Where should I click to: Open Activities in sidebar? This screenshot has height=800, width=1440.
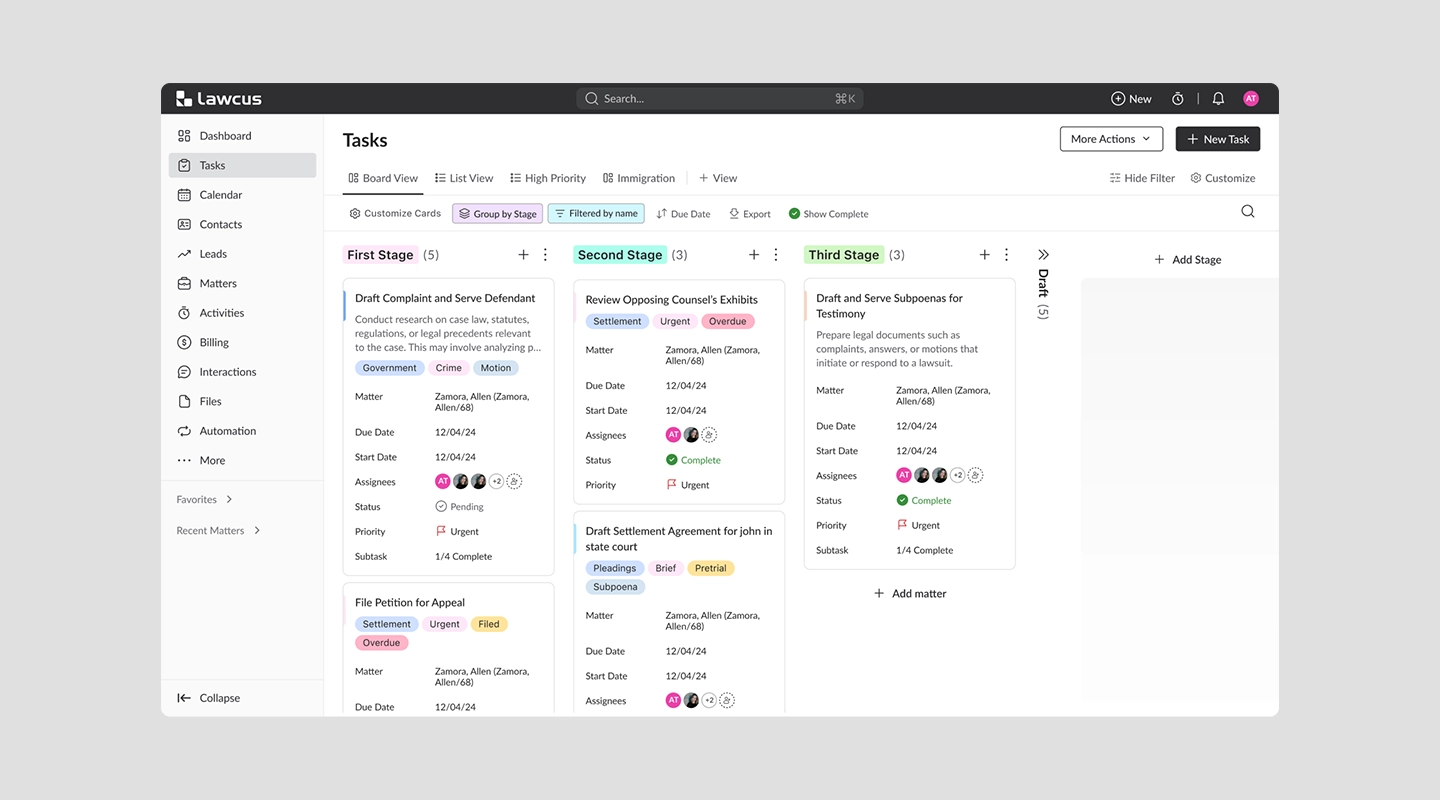[x=242, y=313]
